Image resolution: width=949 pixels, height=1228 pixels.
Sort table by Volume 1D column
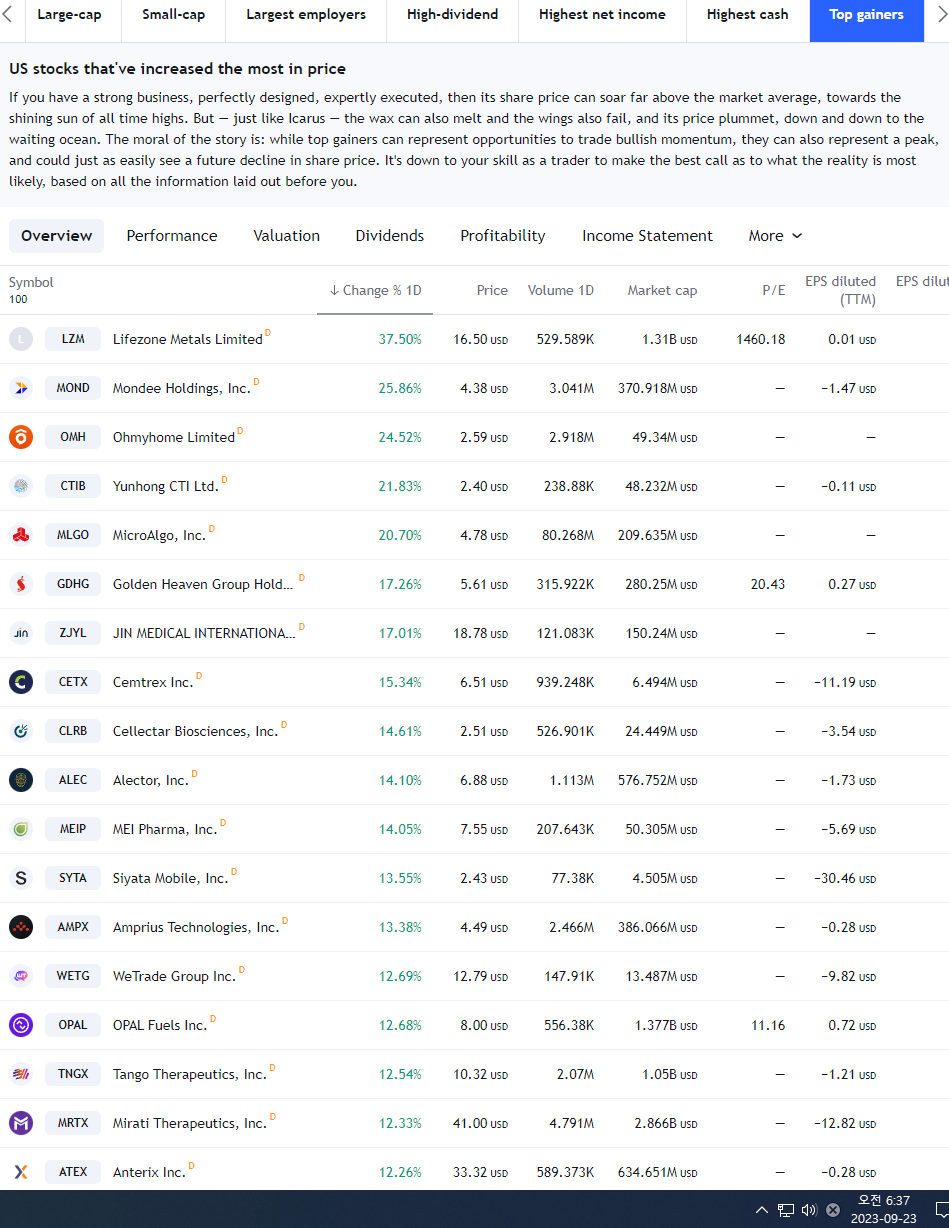(x=561, y=290)
